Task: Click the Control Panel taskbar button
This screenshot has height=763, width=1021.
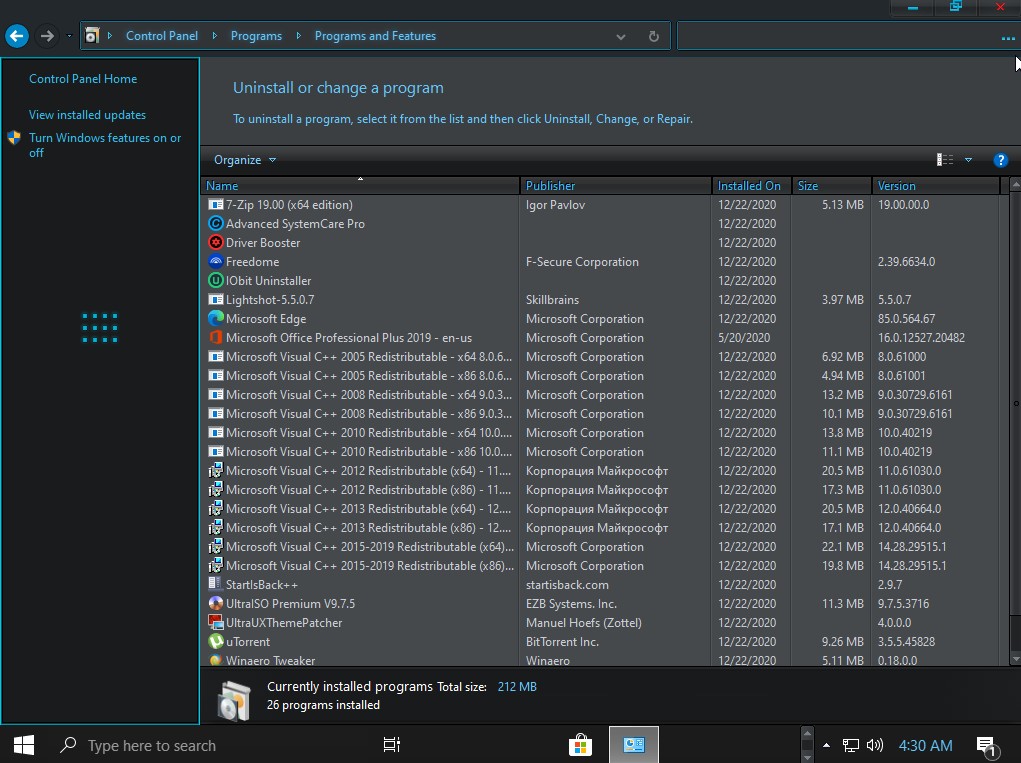Action: pos(634,745)
